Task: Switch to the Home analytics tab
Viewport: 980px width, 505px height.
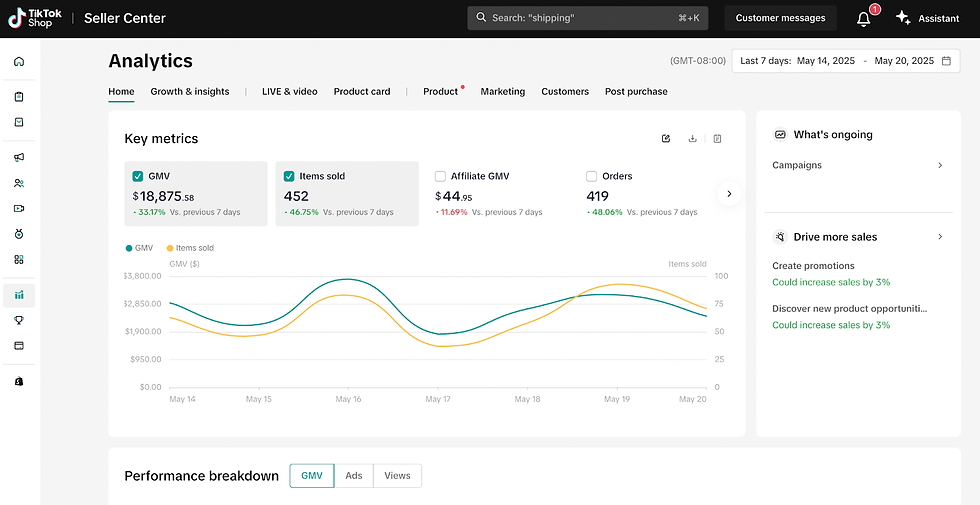Action: pyautogui.click(x=121, y=91)
